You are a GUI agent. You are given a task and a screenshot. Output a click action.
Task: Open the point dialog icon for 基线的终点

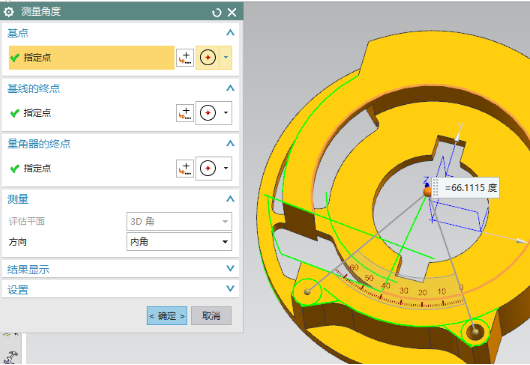pos(185,113)
